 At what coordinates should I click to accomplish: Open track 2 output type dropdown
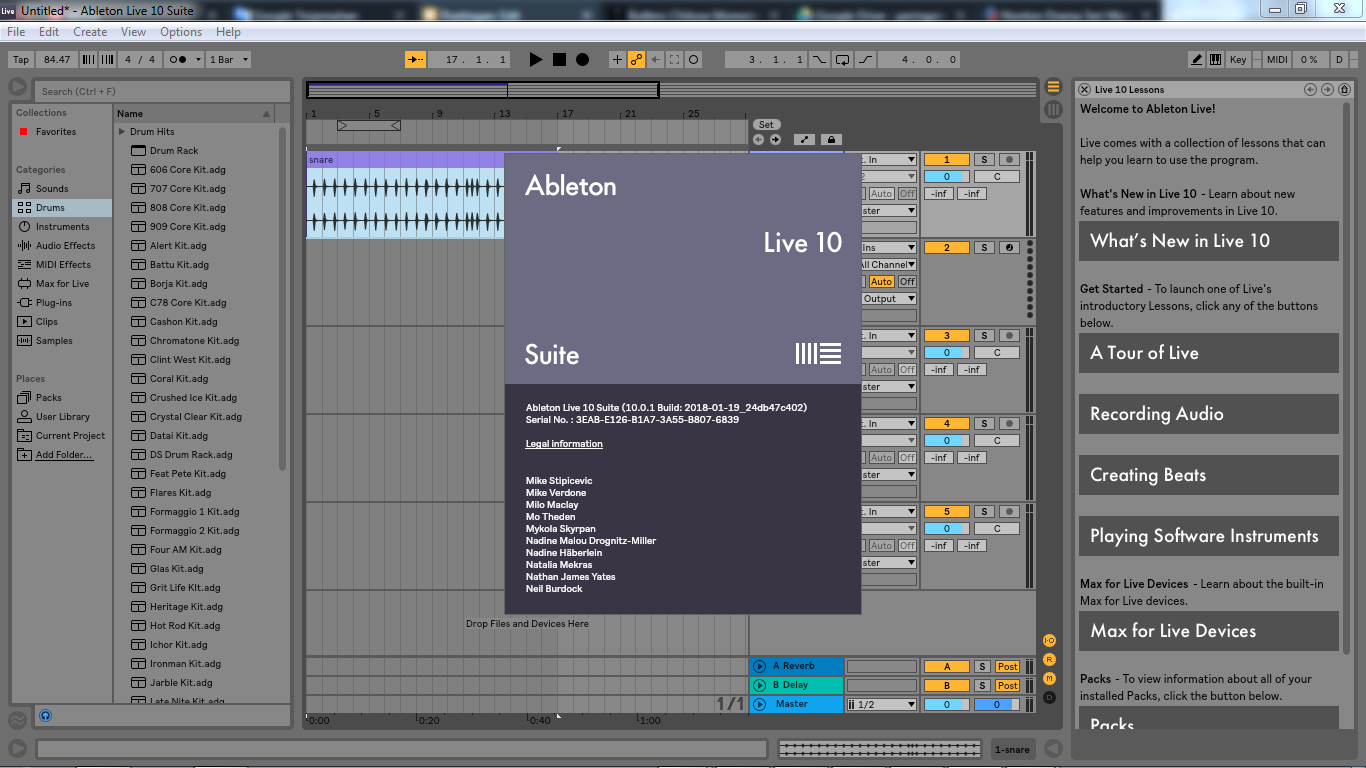887,299
